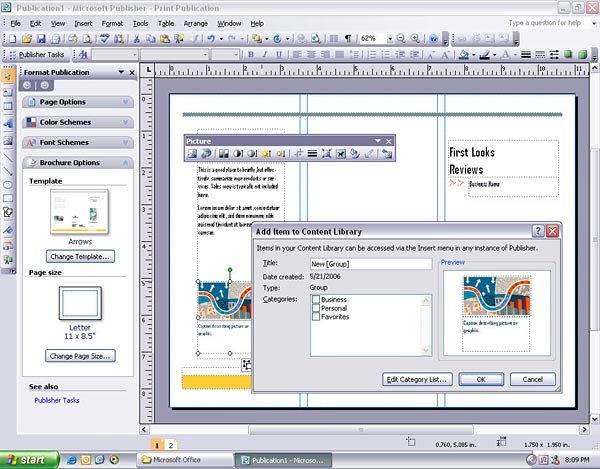Toggle Underline formatting button
The width and height of the screenshot is (600, 469).
pos(279,55)
